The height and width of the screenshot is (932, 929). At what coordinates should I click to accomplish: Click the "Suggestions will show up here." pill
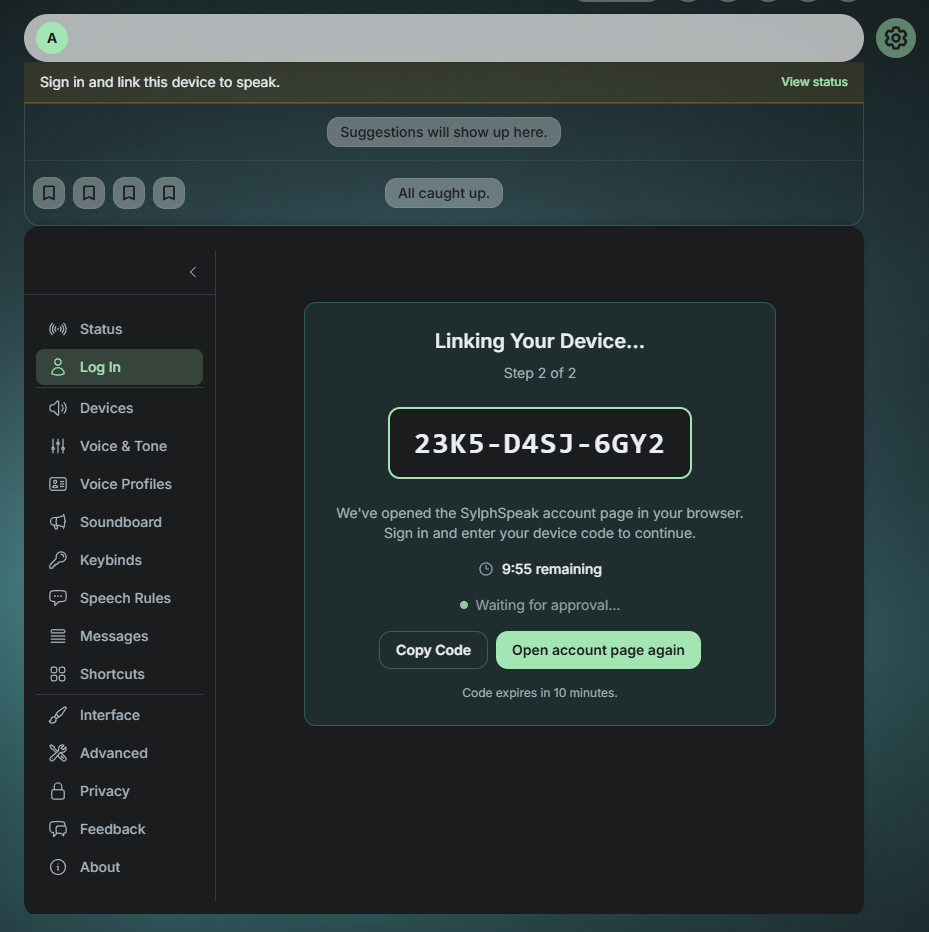(x=443, y=132)
